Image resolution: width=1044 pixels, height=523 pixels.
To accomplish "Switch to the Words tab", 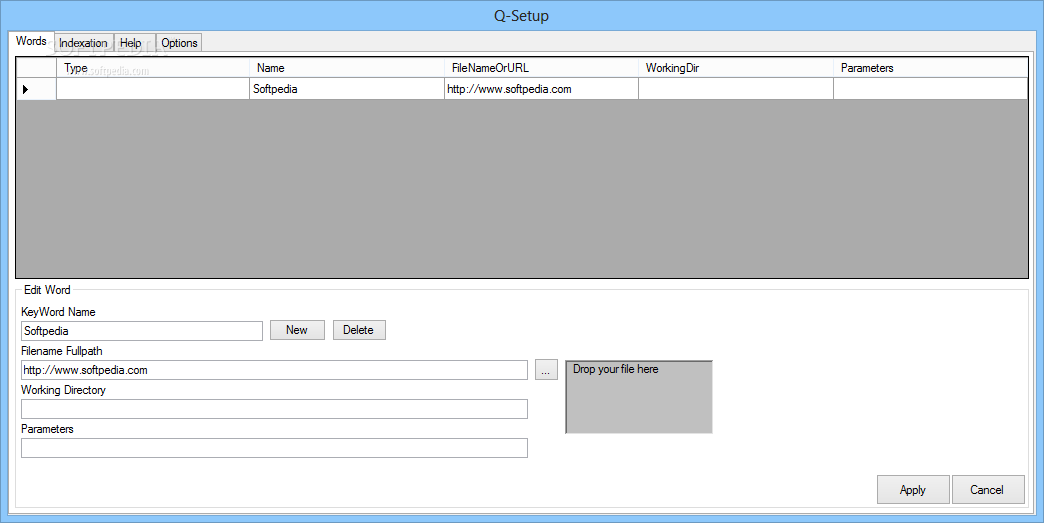I will (x=31, y=41).
